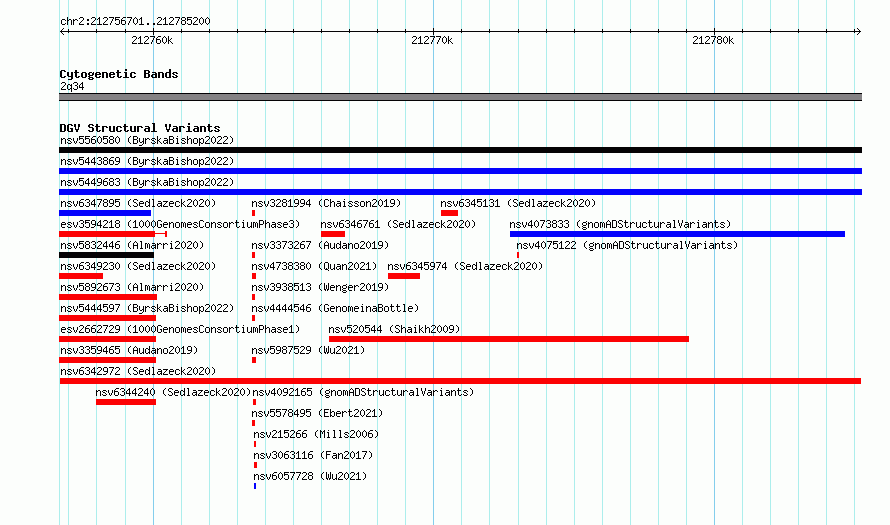Open nsv4092165 (gnomADStructuralVariants) variant
890x525 pixels.
(x=363, y=392)
